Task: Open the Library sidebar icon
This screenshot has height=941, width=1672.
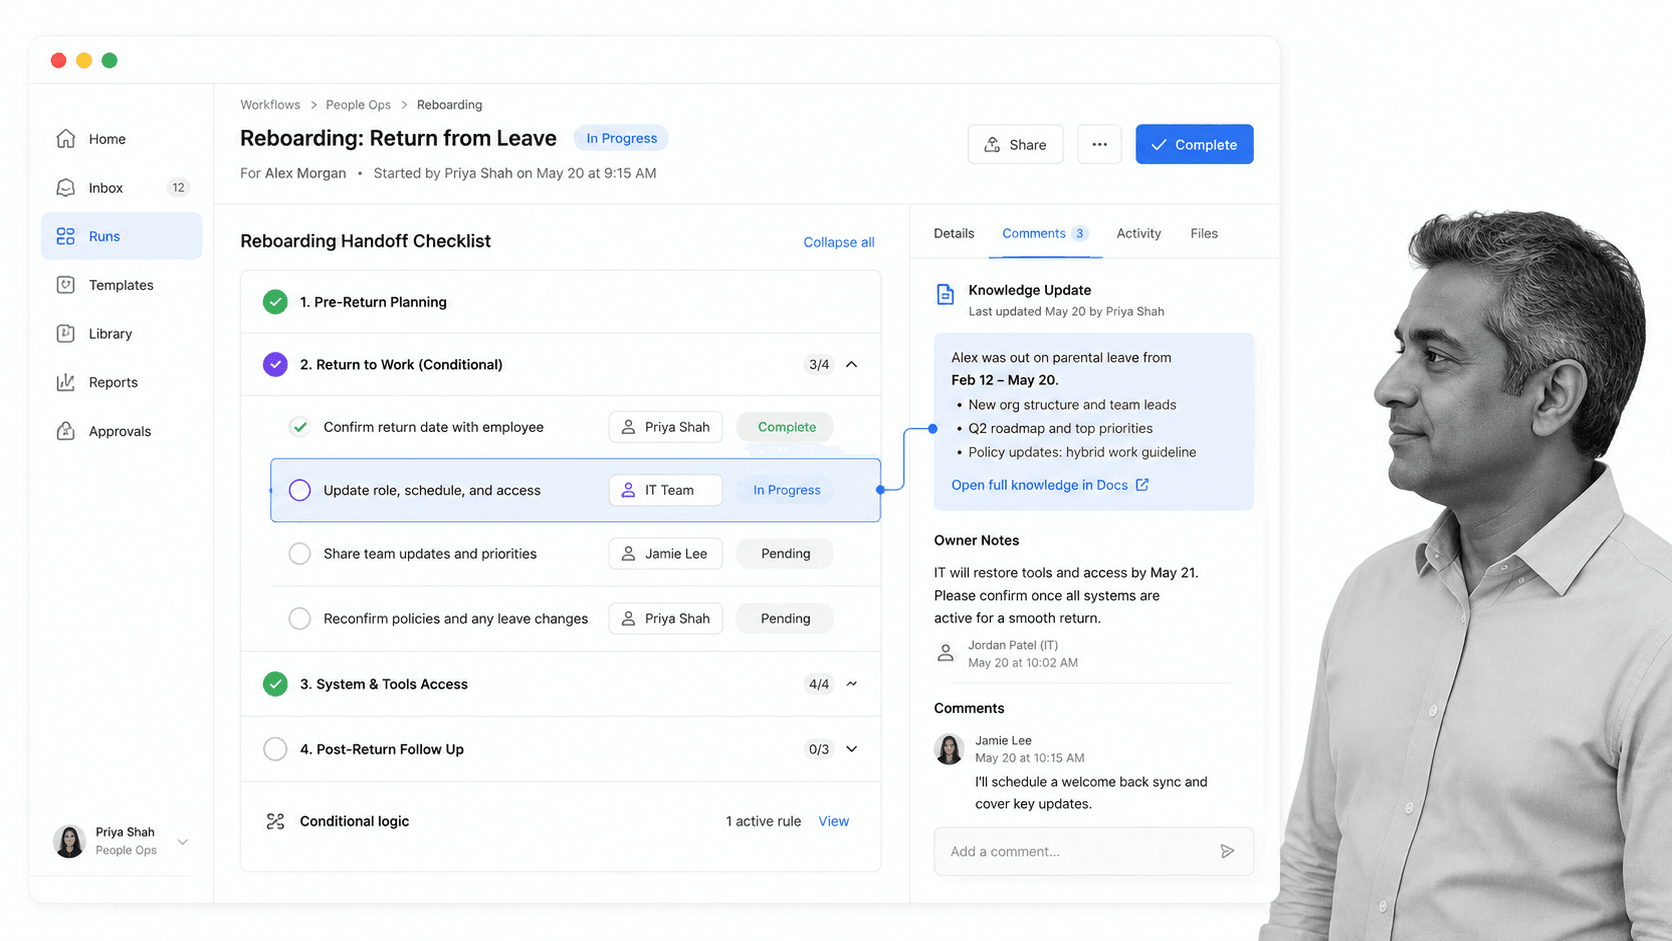Action: point(66,334)
